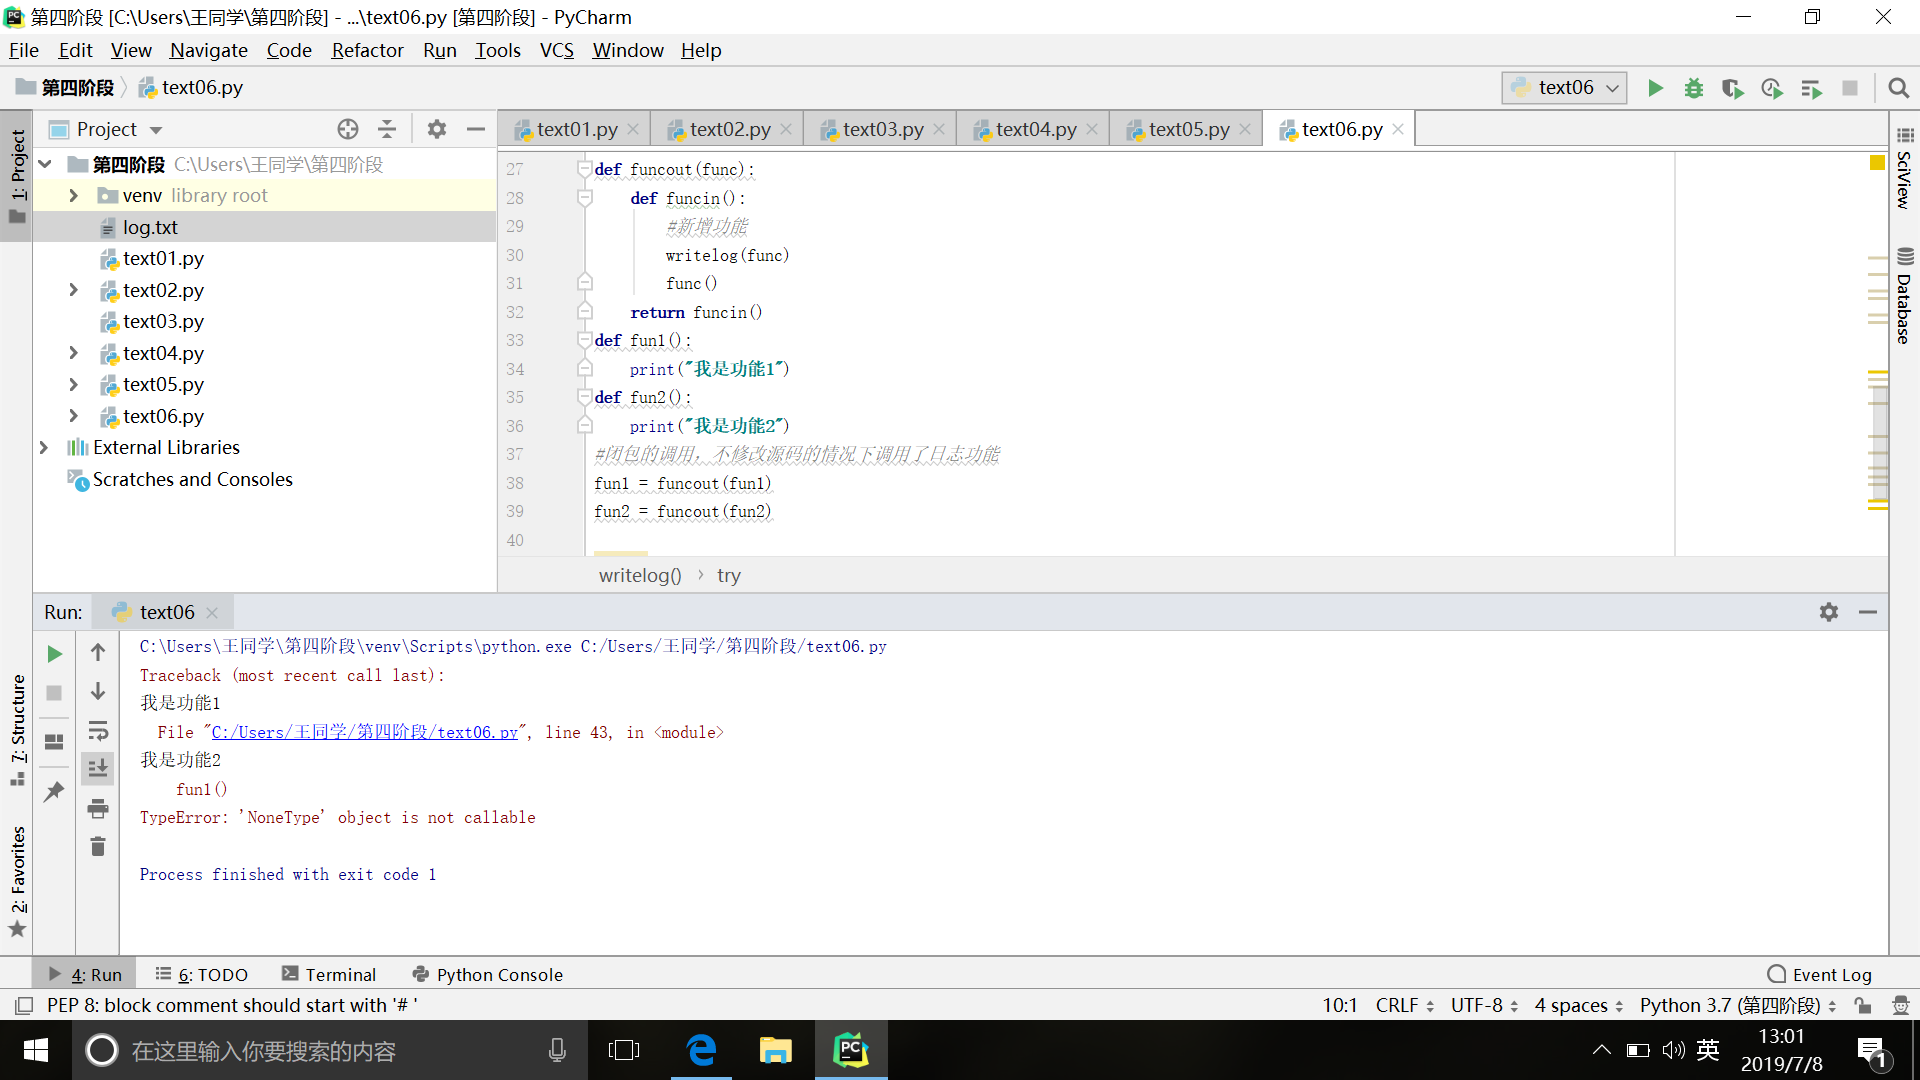This screenshot has width=1920, height=1080.
Task: Stop process in the Run panel
Action: pyautogui.click(x=55, y=692)
